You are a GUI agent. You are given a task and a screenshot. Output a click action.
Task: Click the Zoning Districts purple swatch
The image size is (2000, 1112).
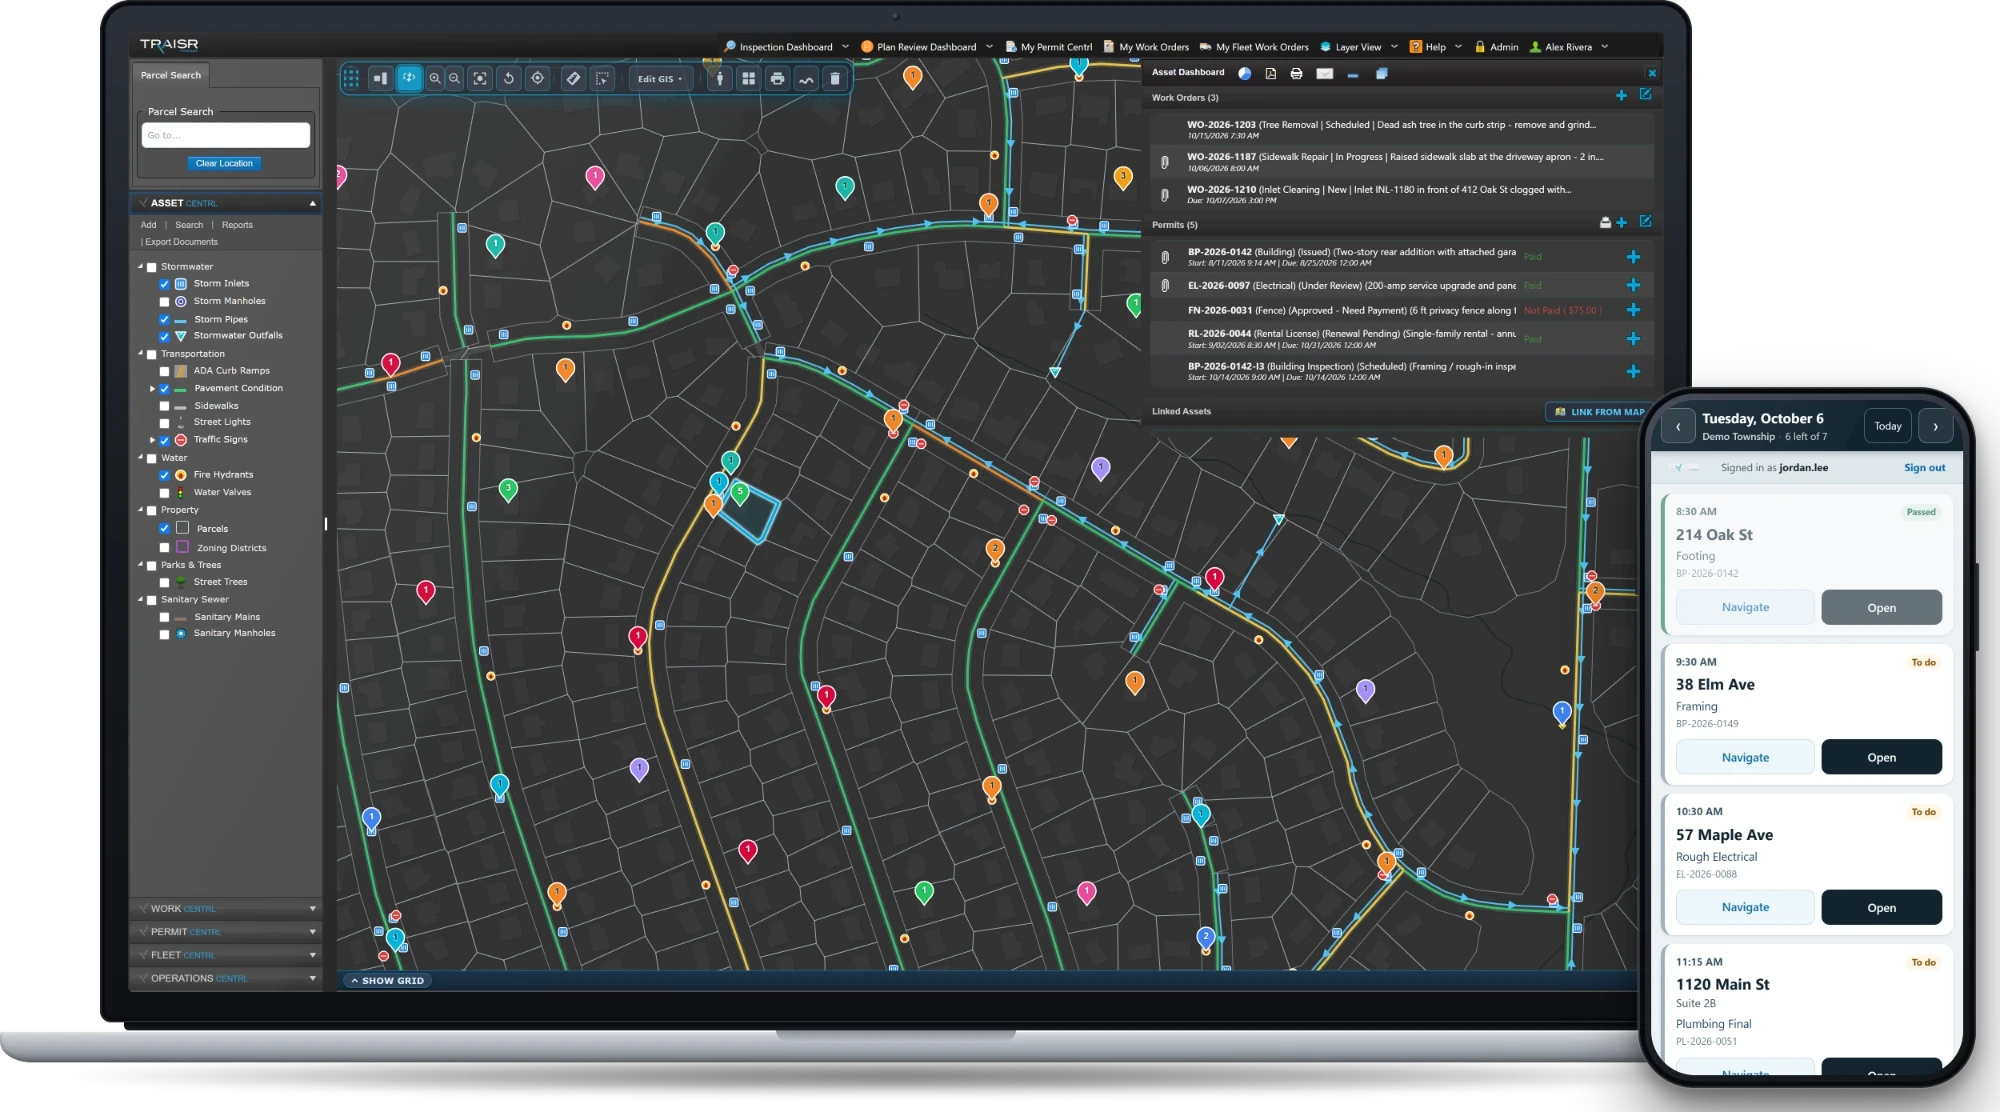tap(183, 547)
